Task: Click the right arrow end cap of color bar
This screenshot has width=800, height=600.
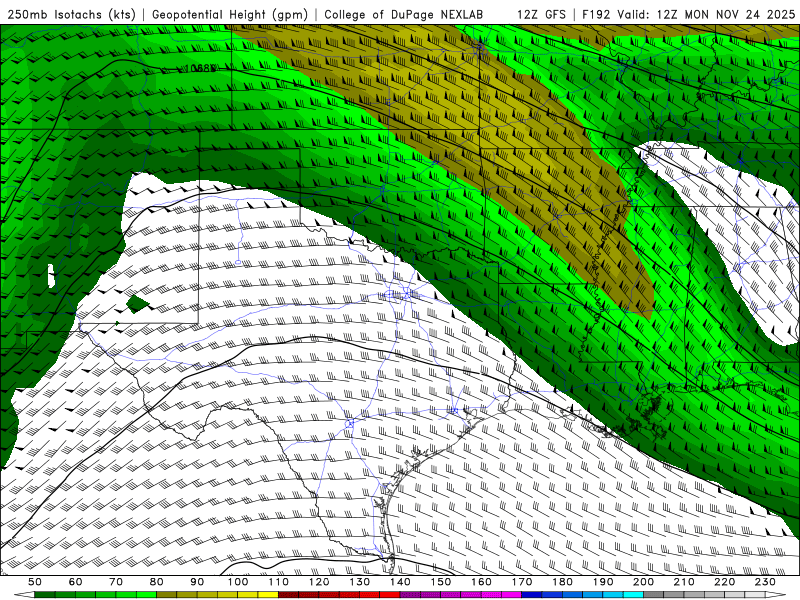Action: point(776,594)
